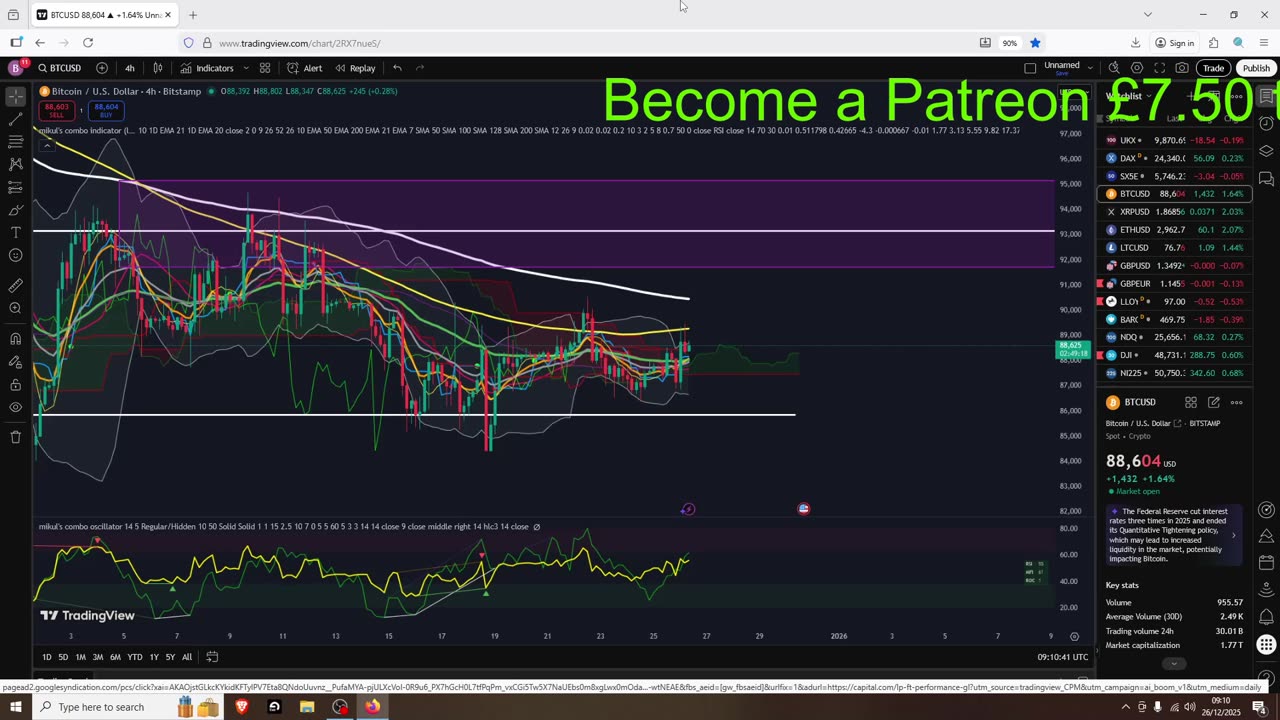Click the 88,604 BUY price button
Screen dimensions: 1280x720
pos(106,110)
